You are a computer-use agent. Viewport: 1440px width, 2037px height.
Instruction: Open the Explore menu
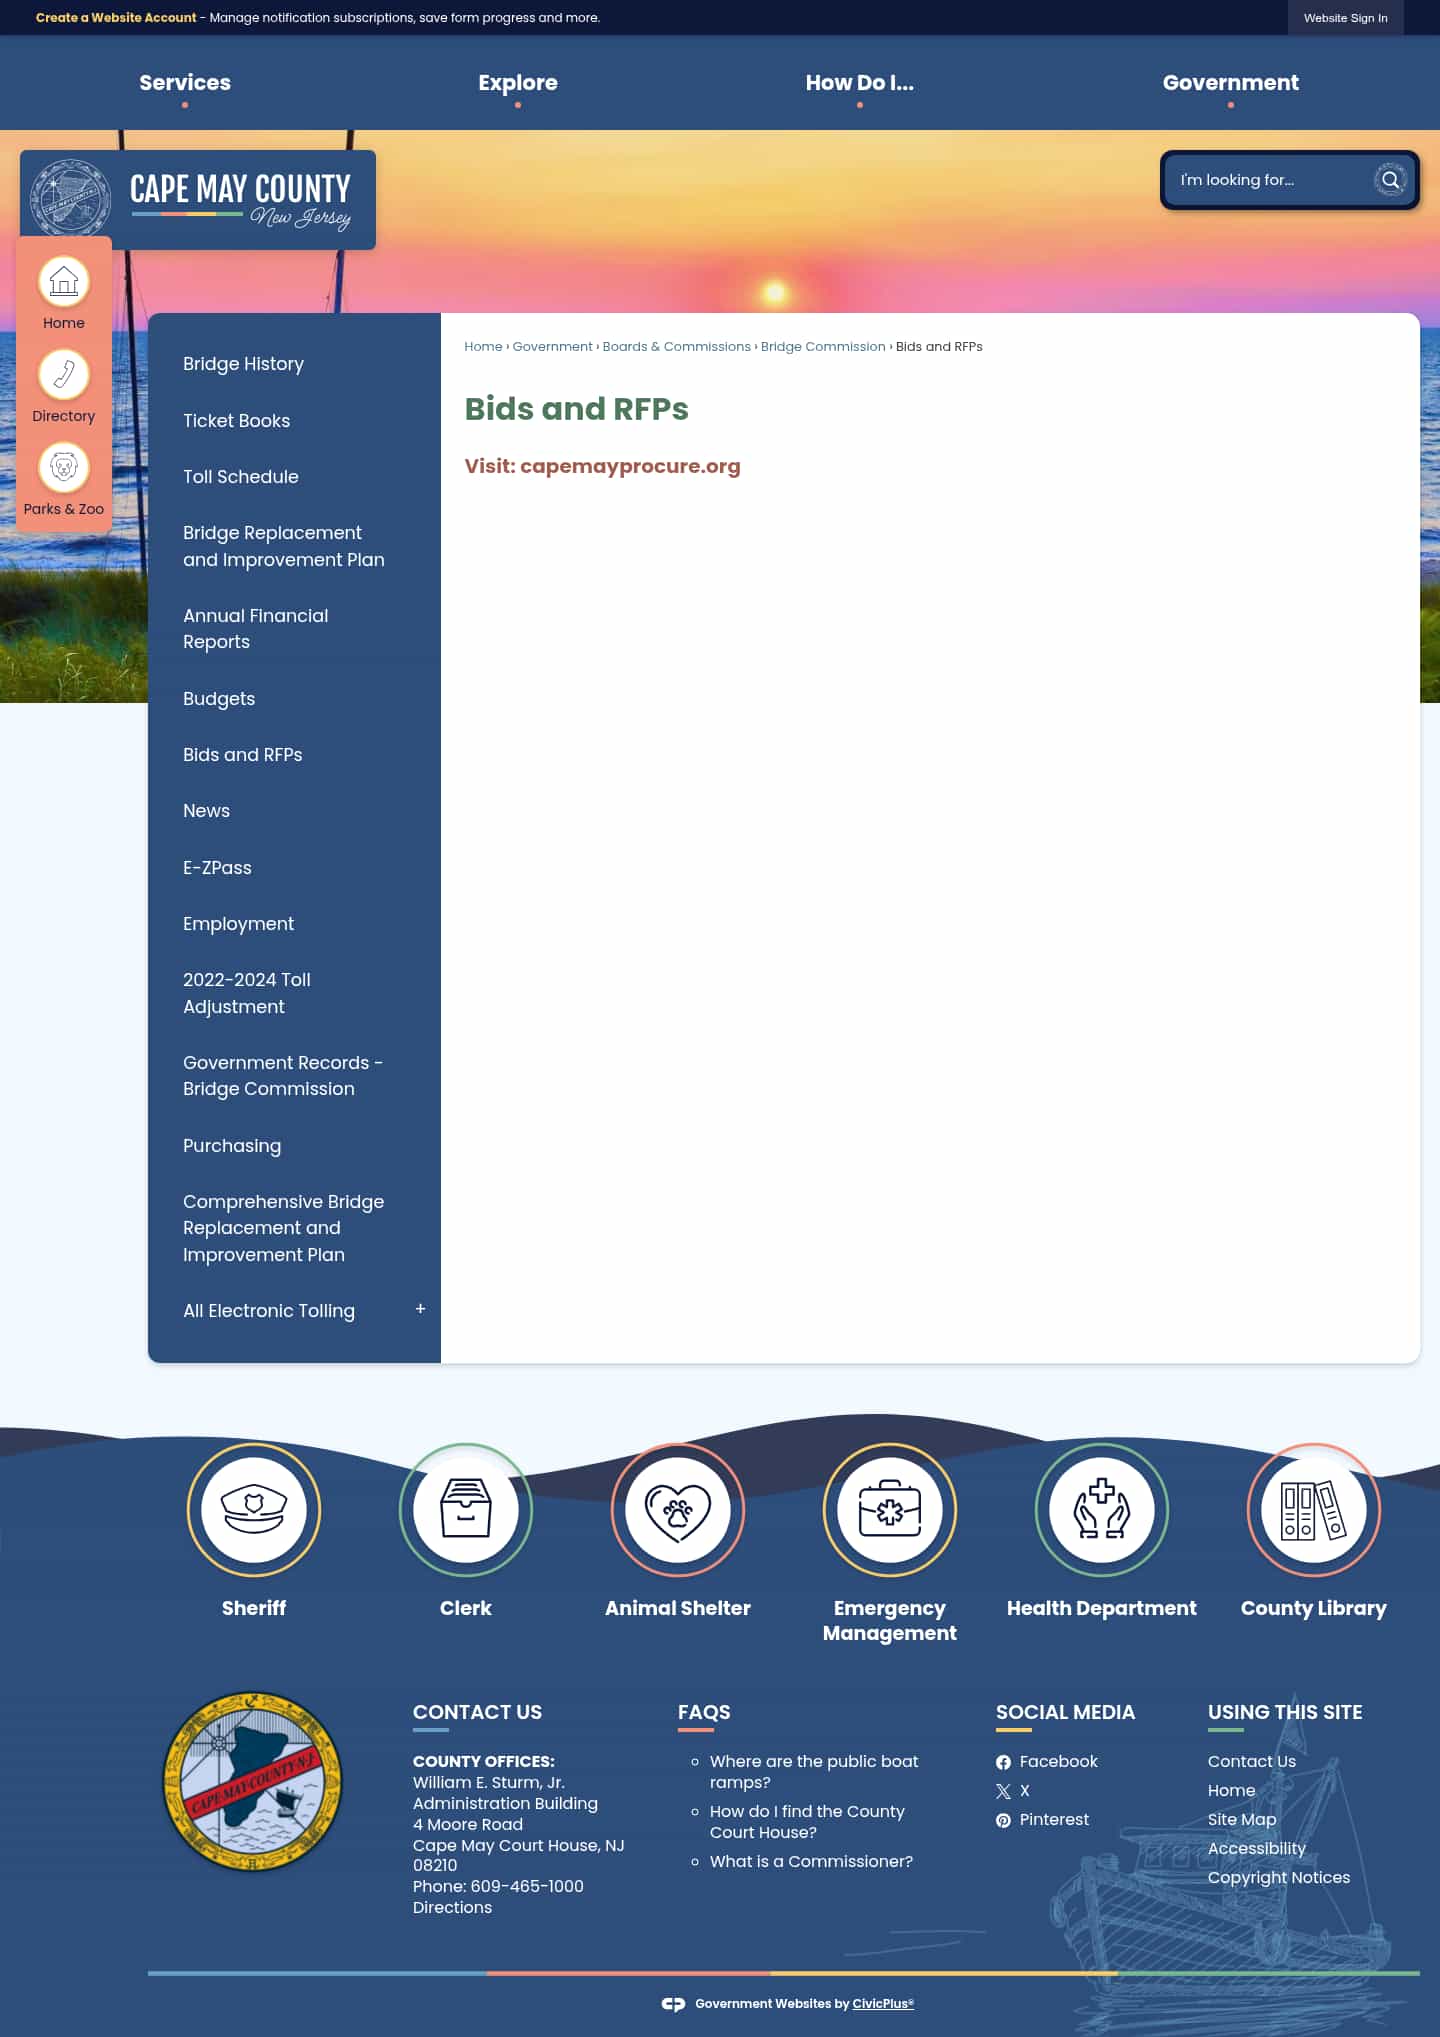click(x=518, y=83)
